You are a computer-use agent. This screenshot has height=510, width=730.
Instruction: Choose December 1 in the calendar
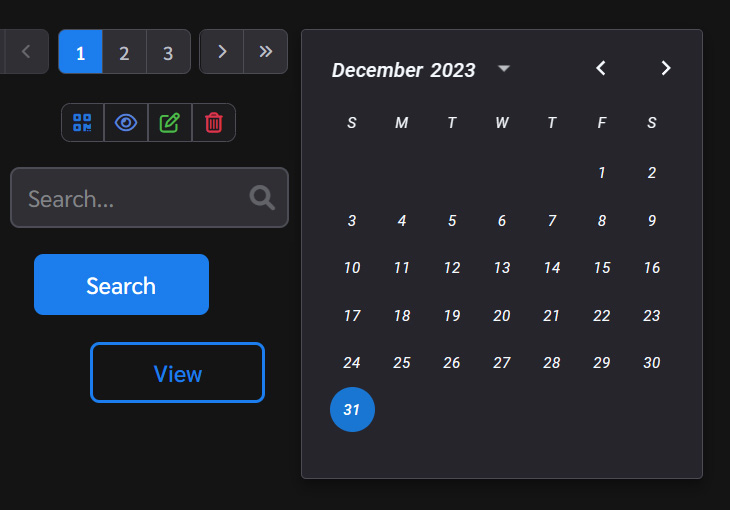(602, 173)
